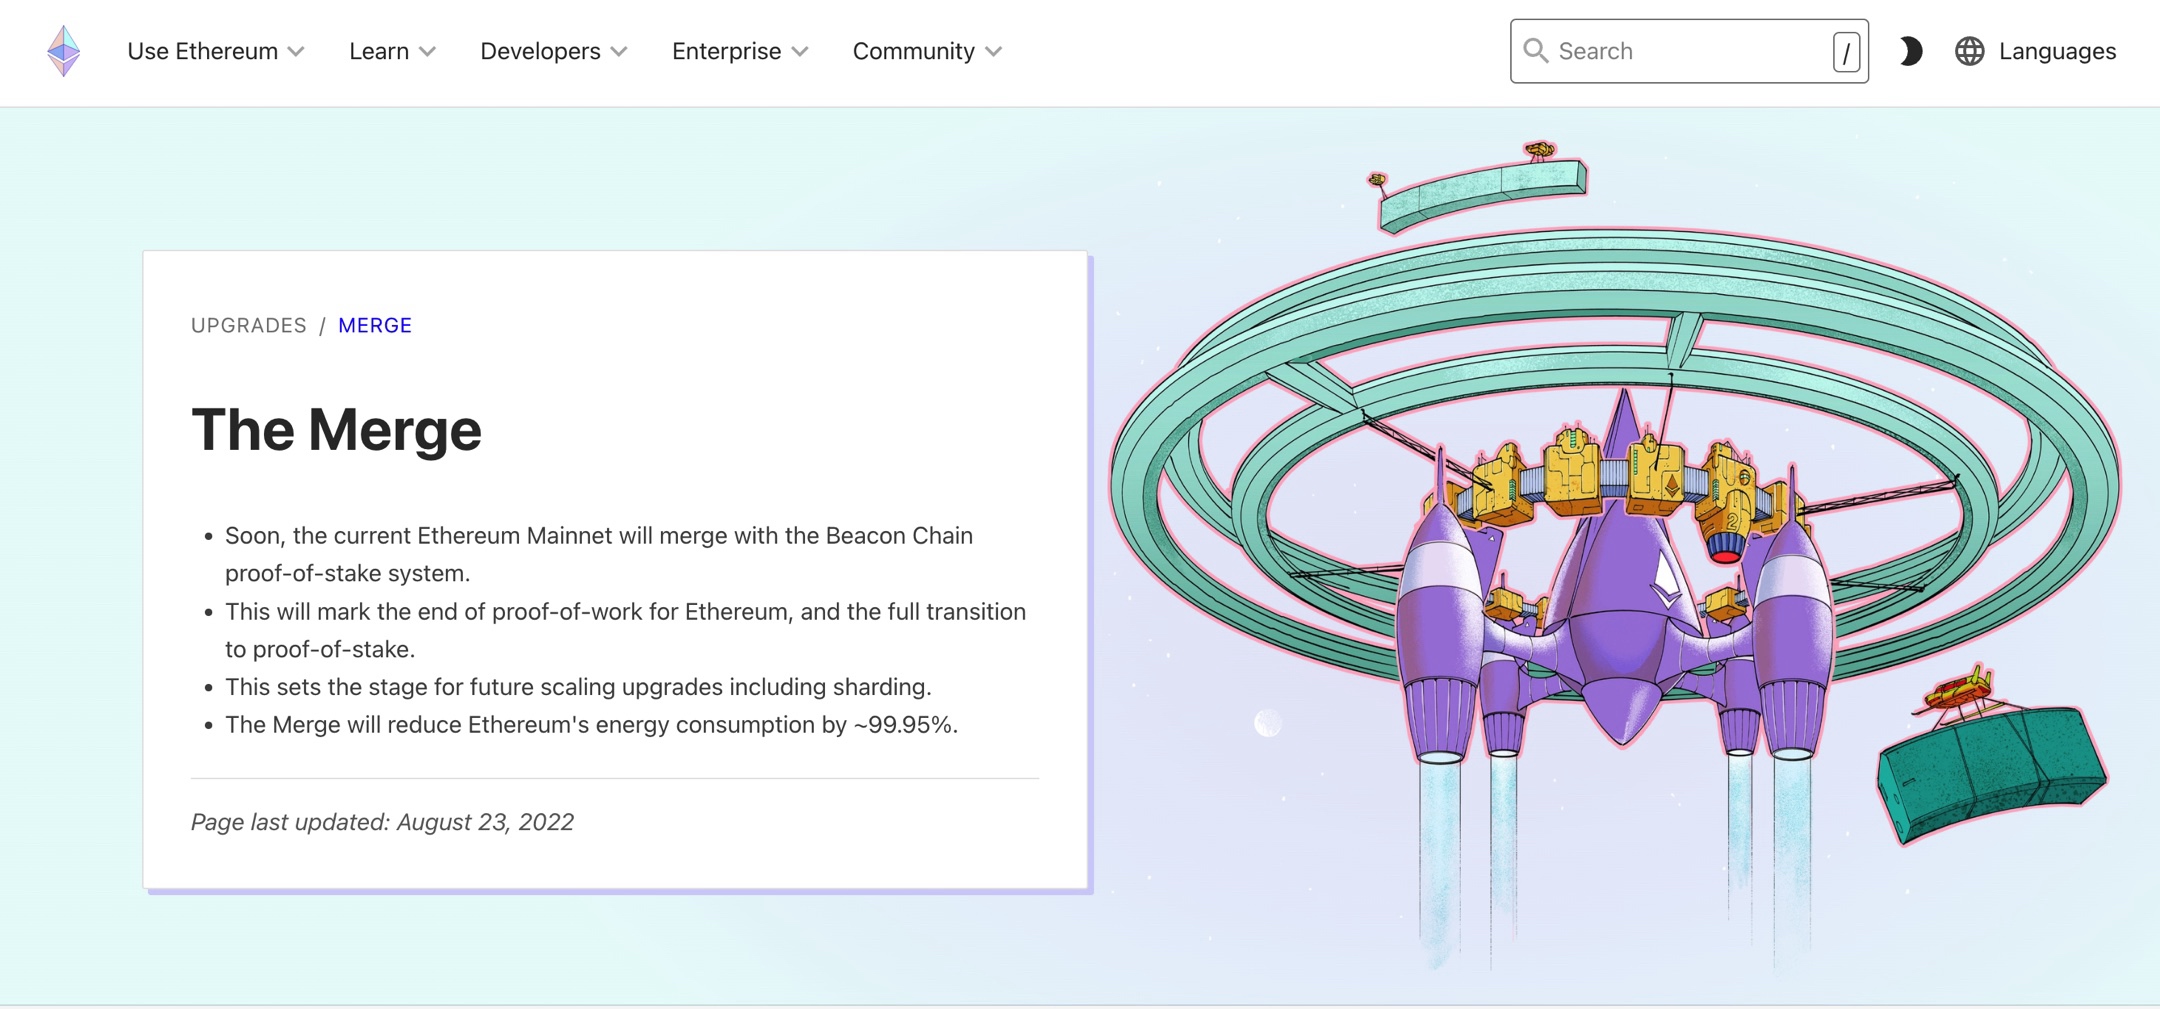Expand chevron next to Enterprise
Image resolution: width=2160 pixels, height=1009 pixels.
coord(799,52)
